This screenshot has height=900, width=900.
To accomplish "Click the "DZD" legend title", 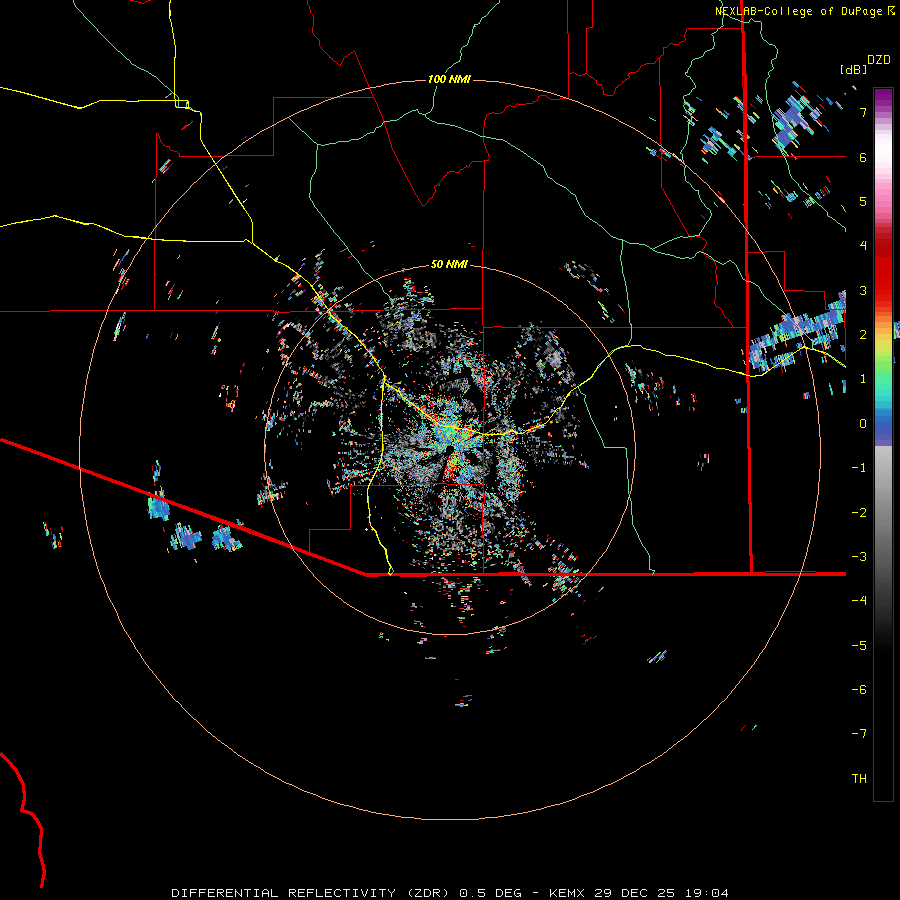I will [x=879, y=60].
